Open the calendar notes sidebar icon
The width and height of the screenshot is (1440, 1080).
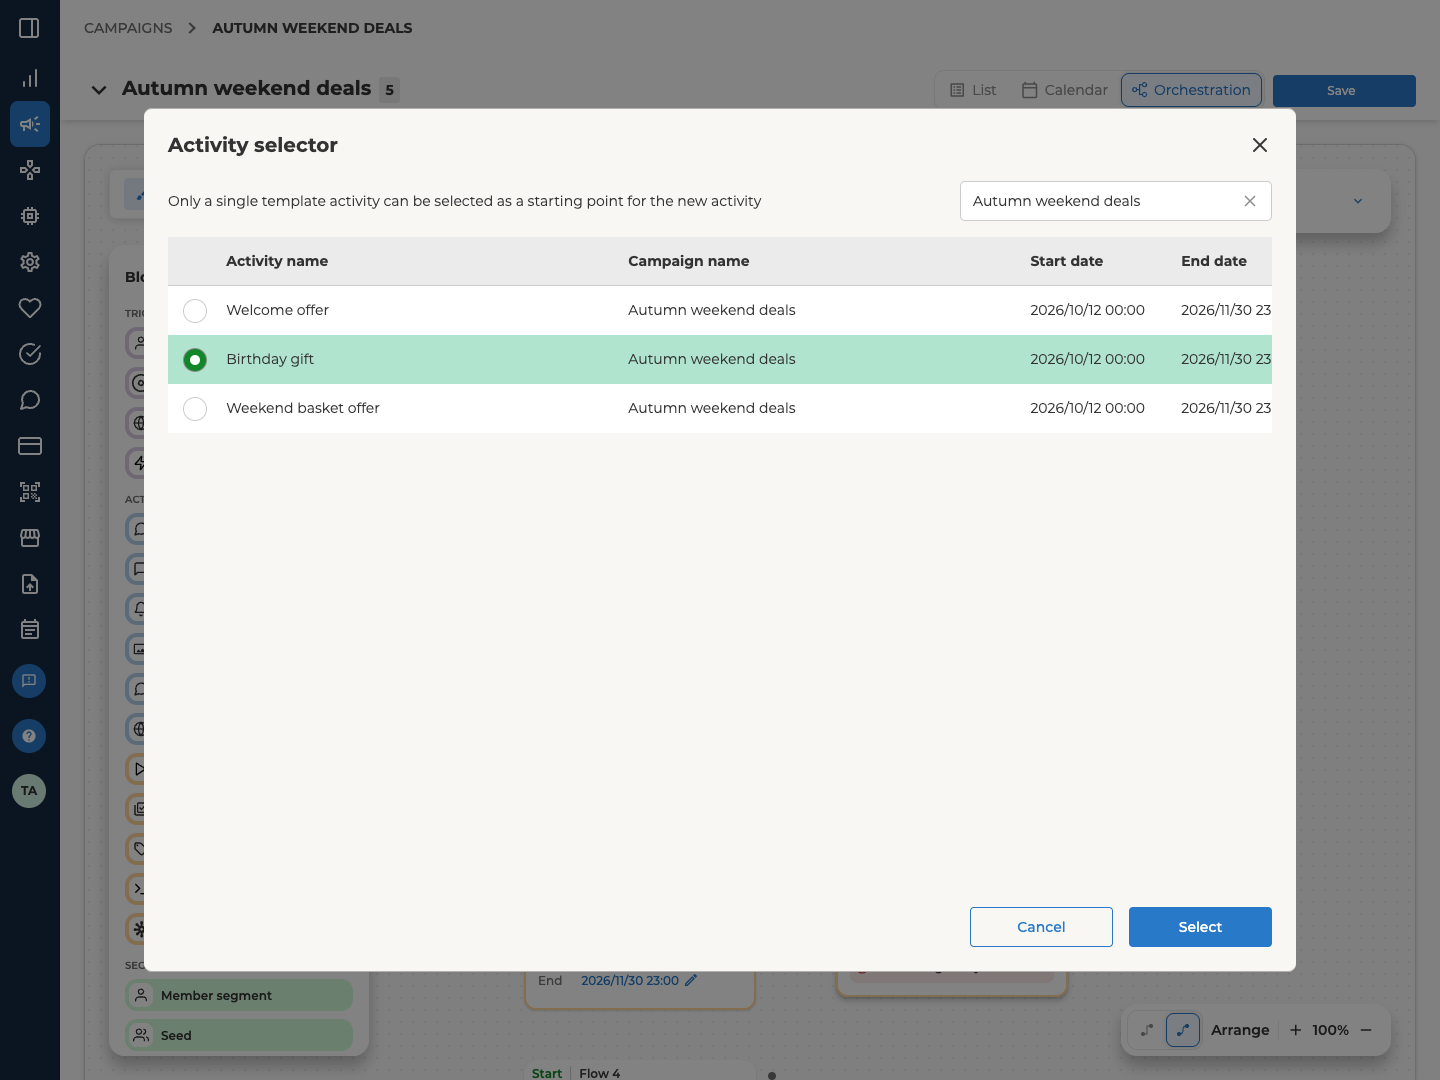[30, 630]
